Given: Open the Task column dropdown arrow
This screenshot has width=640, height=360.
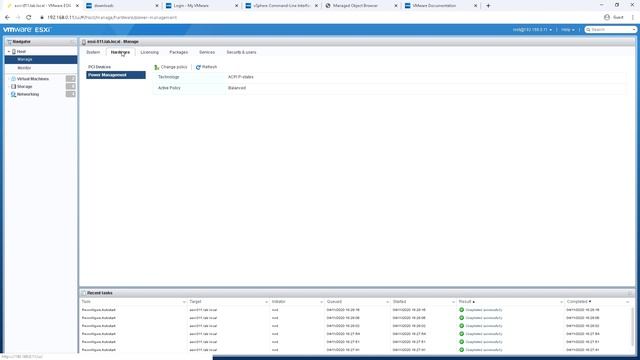Looking at the screenshot, I should [184, 302].
